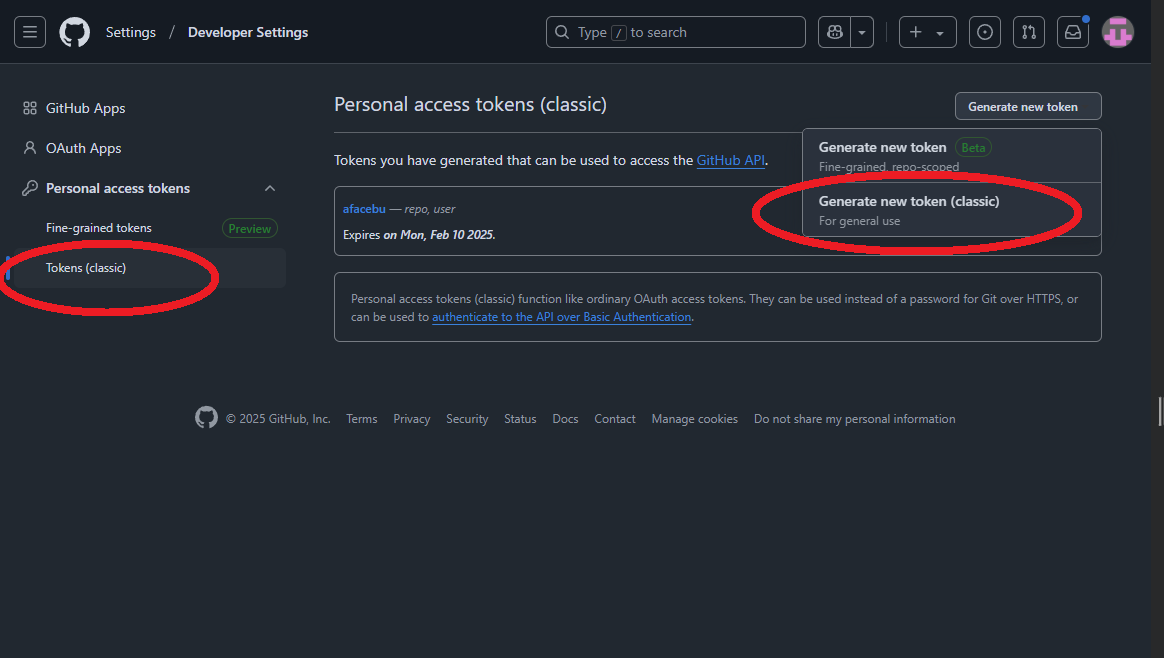Collapse the Personal access tokens section
Screen dimensions: 1164x658
click(269, 188)
